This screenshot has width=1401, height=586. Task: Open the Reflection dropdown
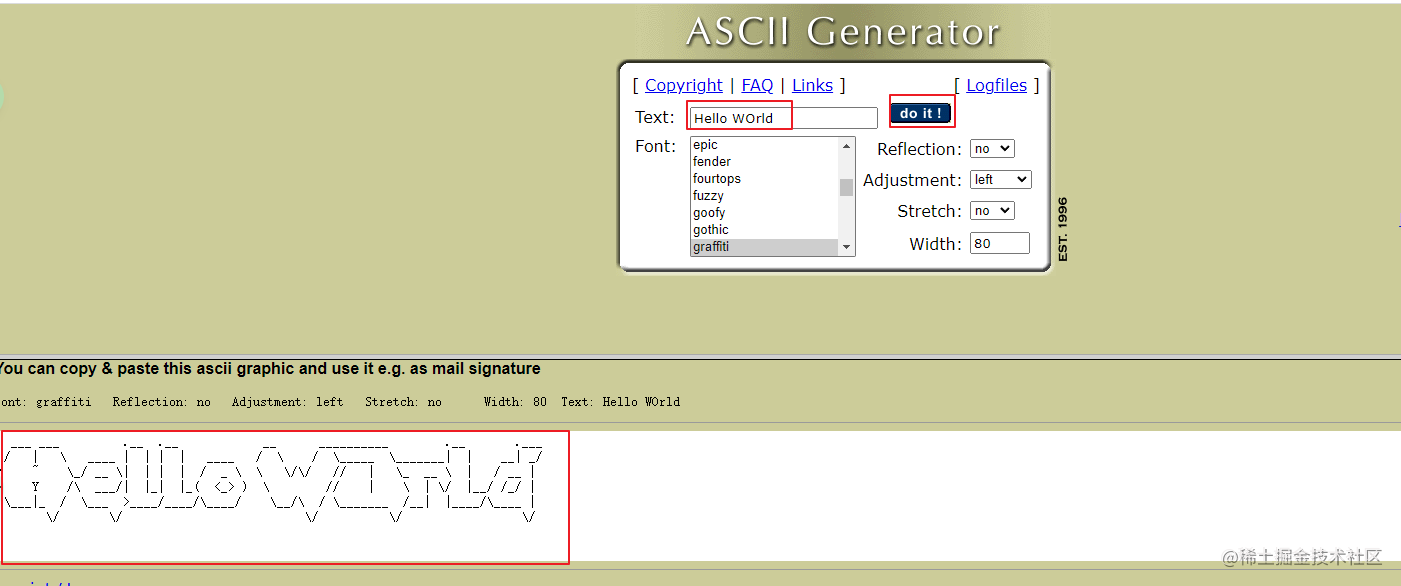pos(992,149)
